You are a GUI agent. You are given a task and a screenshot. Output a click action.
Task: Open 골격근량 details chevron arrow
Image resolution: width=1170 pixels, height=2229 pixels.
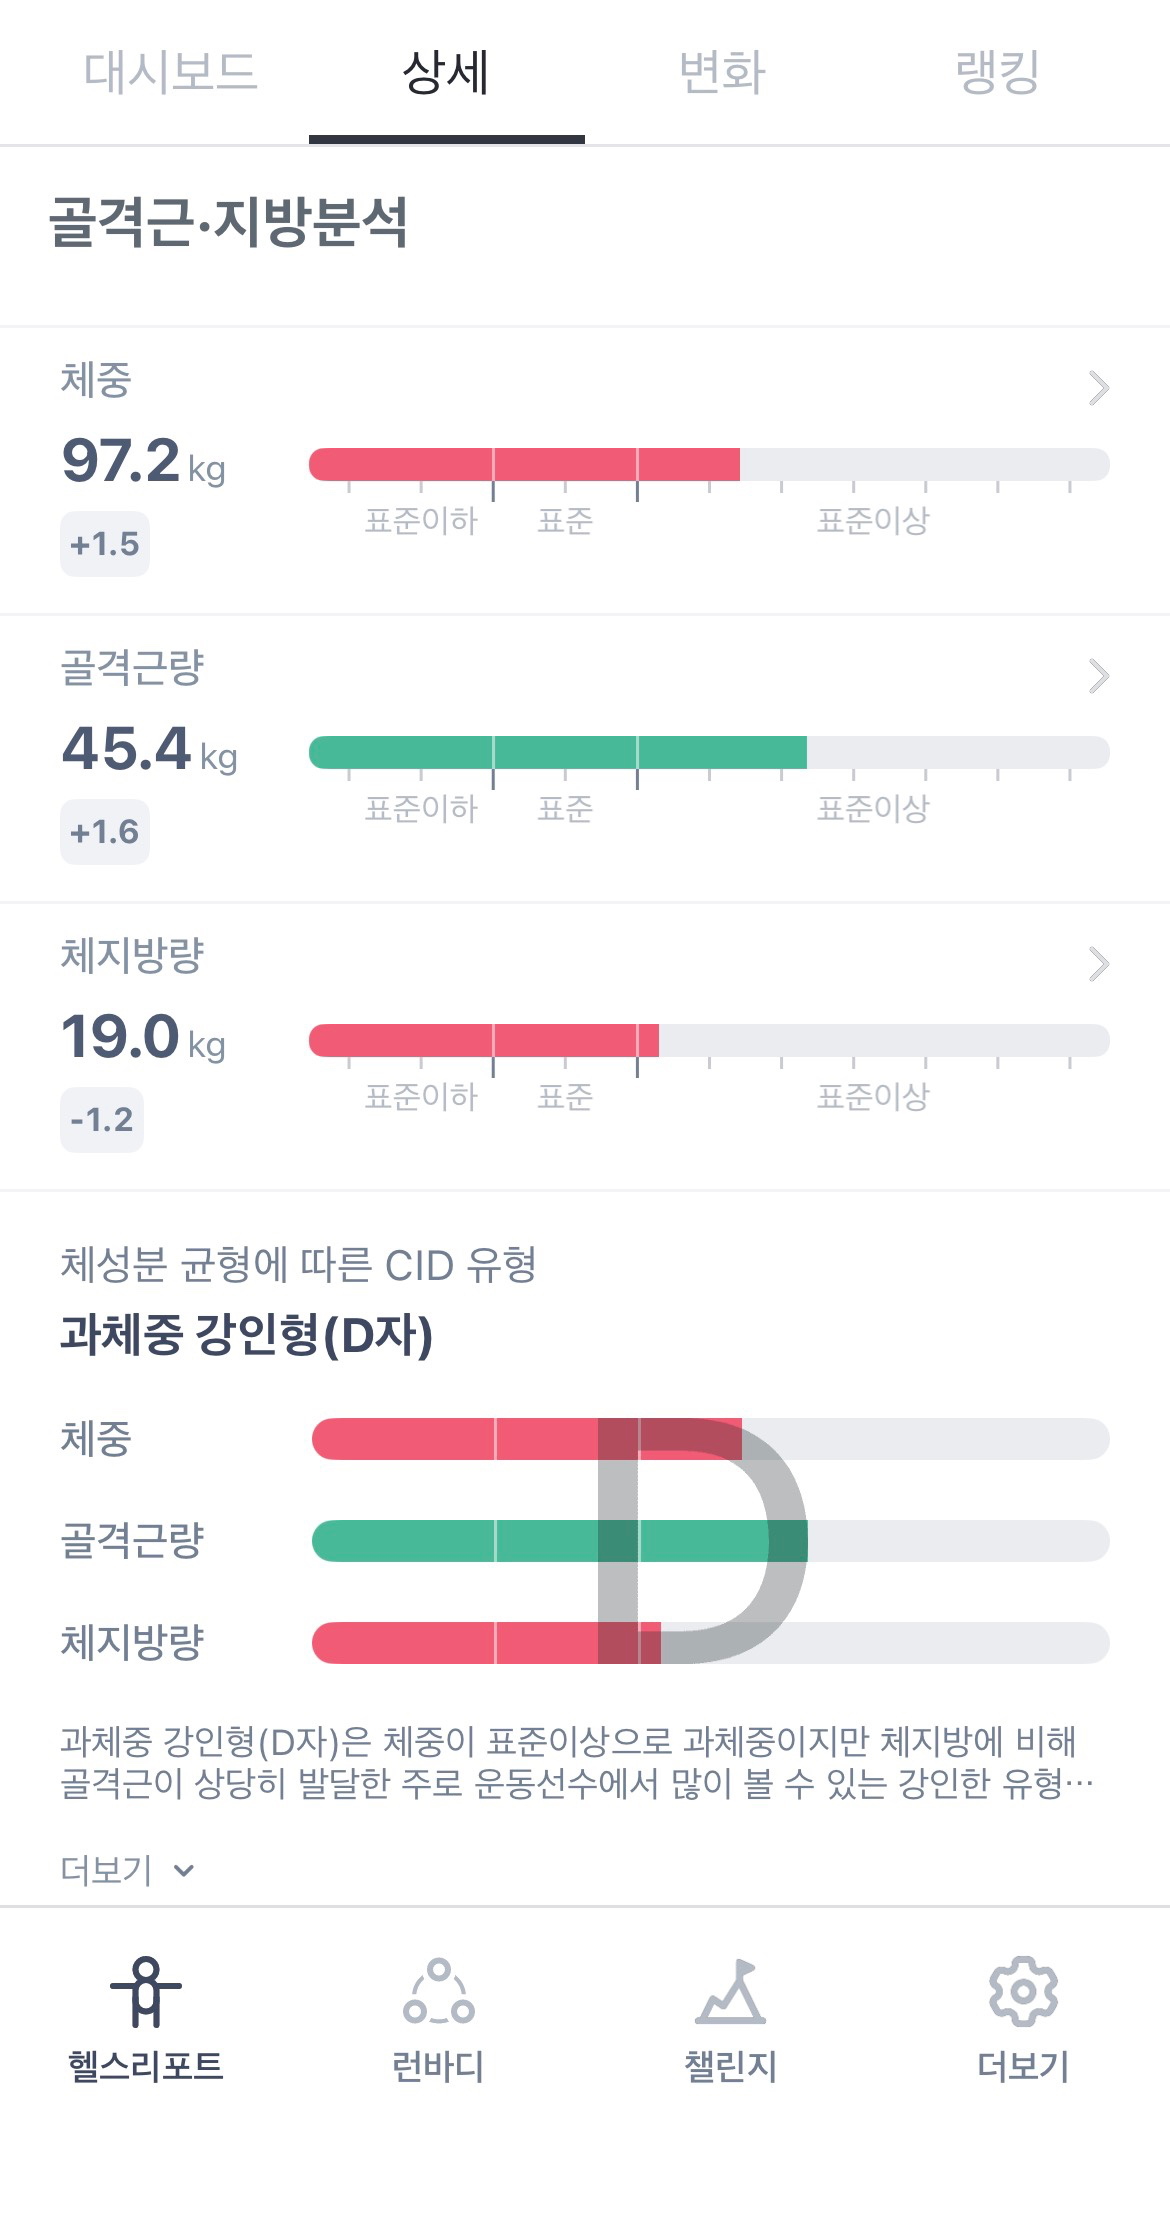(1098, 676)
